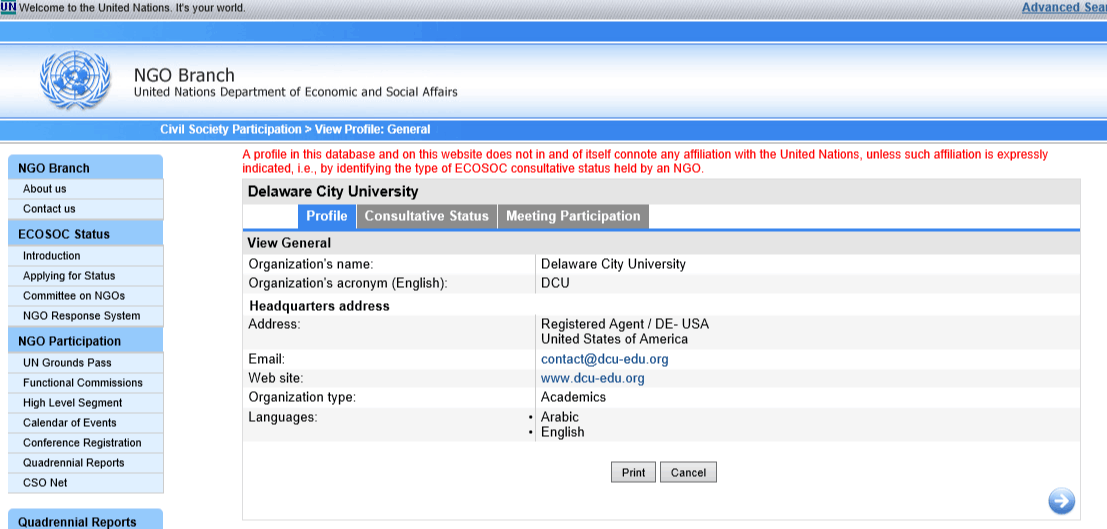Open the contact@dcu-edu.org email link
Viewport: 1107px width, 529px height.
(x=604, y=359)
